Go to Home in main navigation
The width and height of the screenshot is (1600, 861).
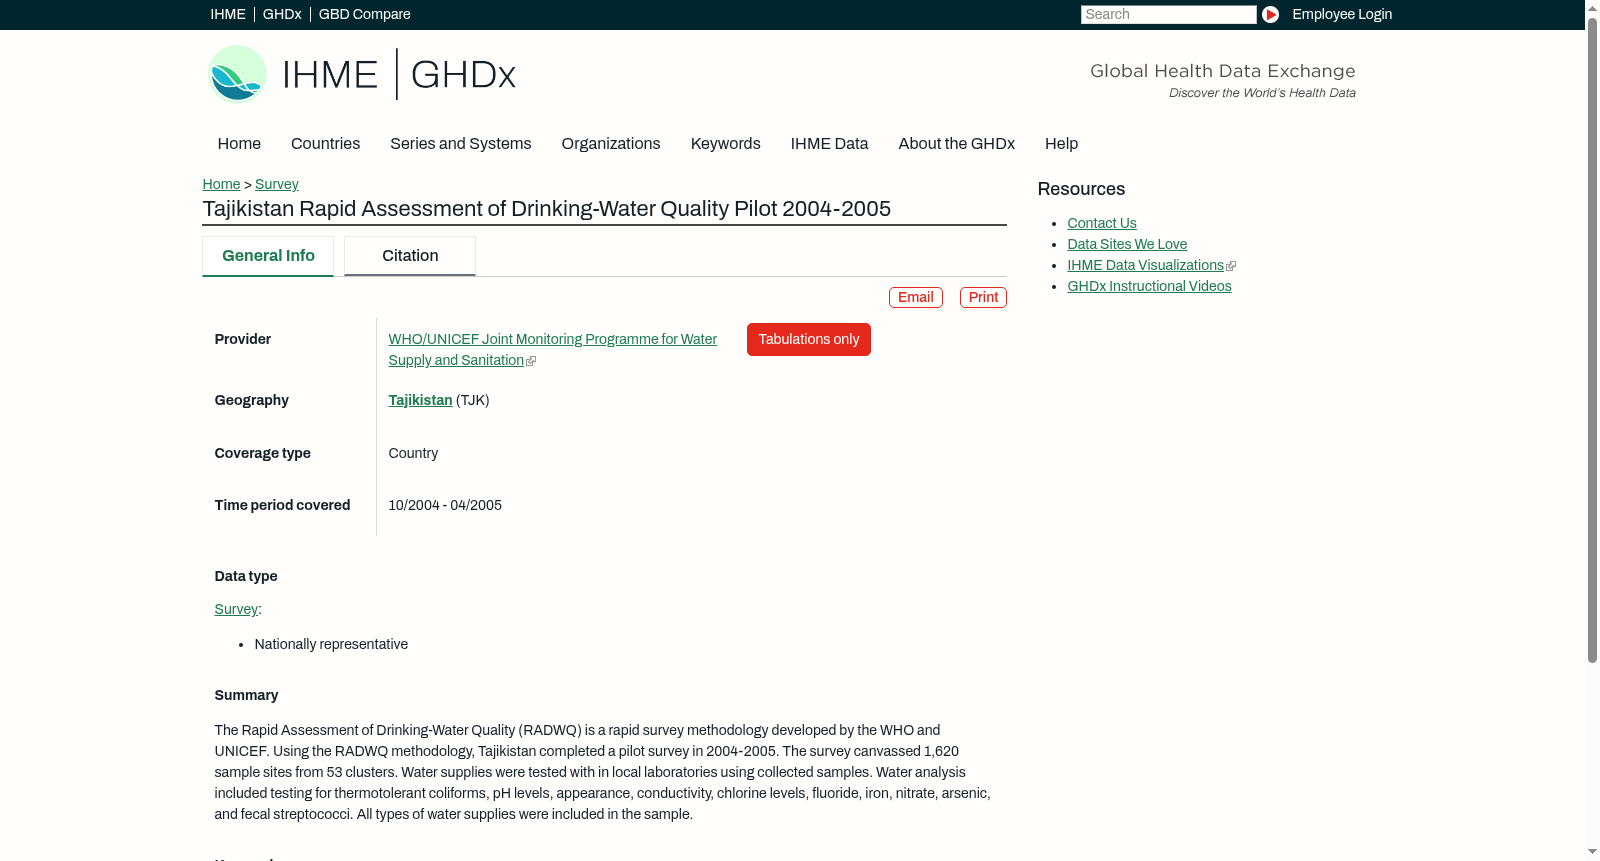pyautogui.click(x=239, y=144)
